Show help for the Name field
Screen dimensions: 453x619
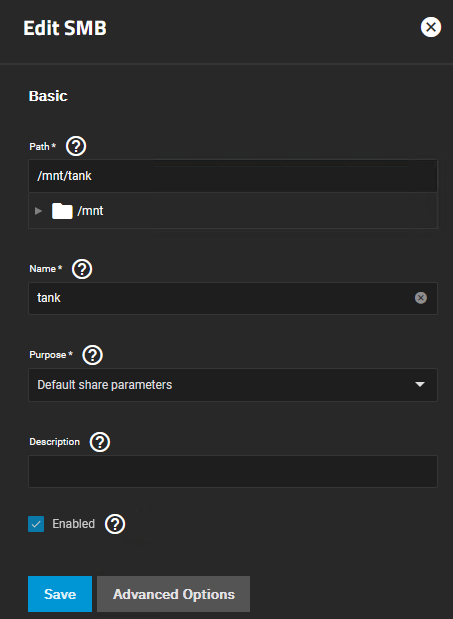[82, 269]
